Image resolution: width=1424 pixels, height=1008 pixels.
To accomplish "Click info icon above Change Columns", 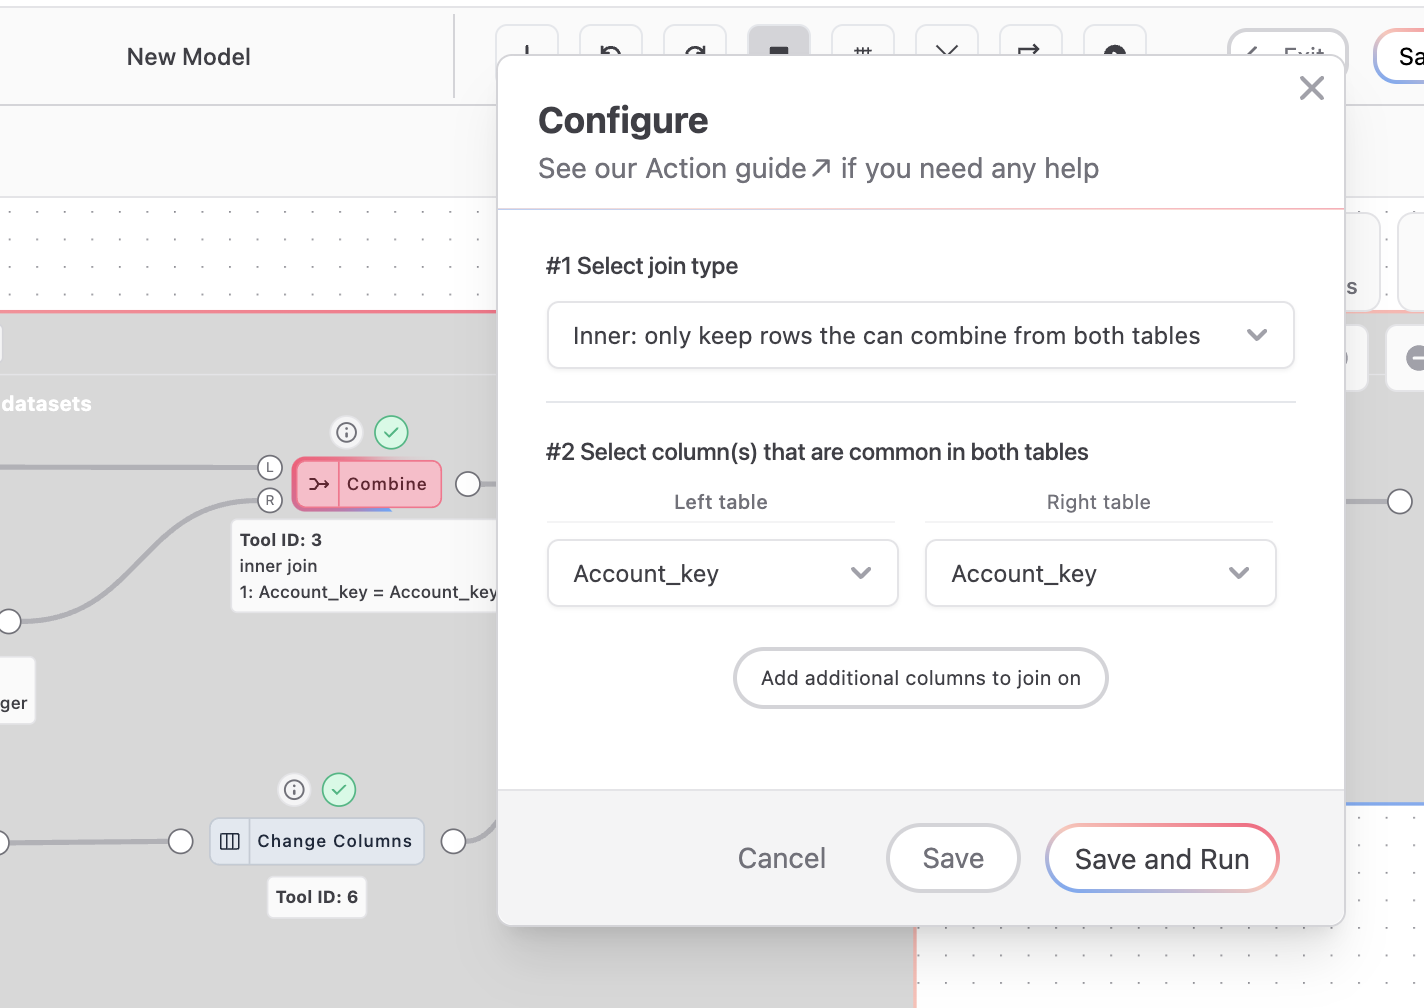I will point(294,790).
